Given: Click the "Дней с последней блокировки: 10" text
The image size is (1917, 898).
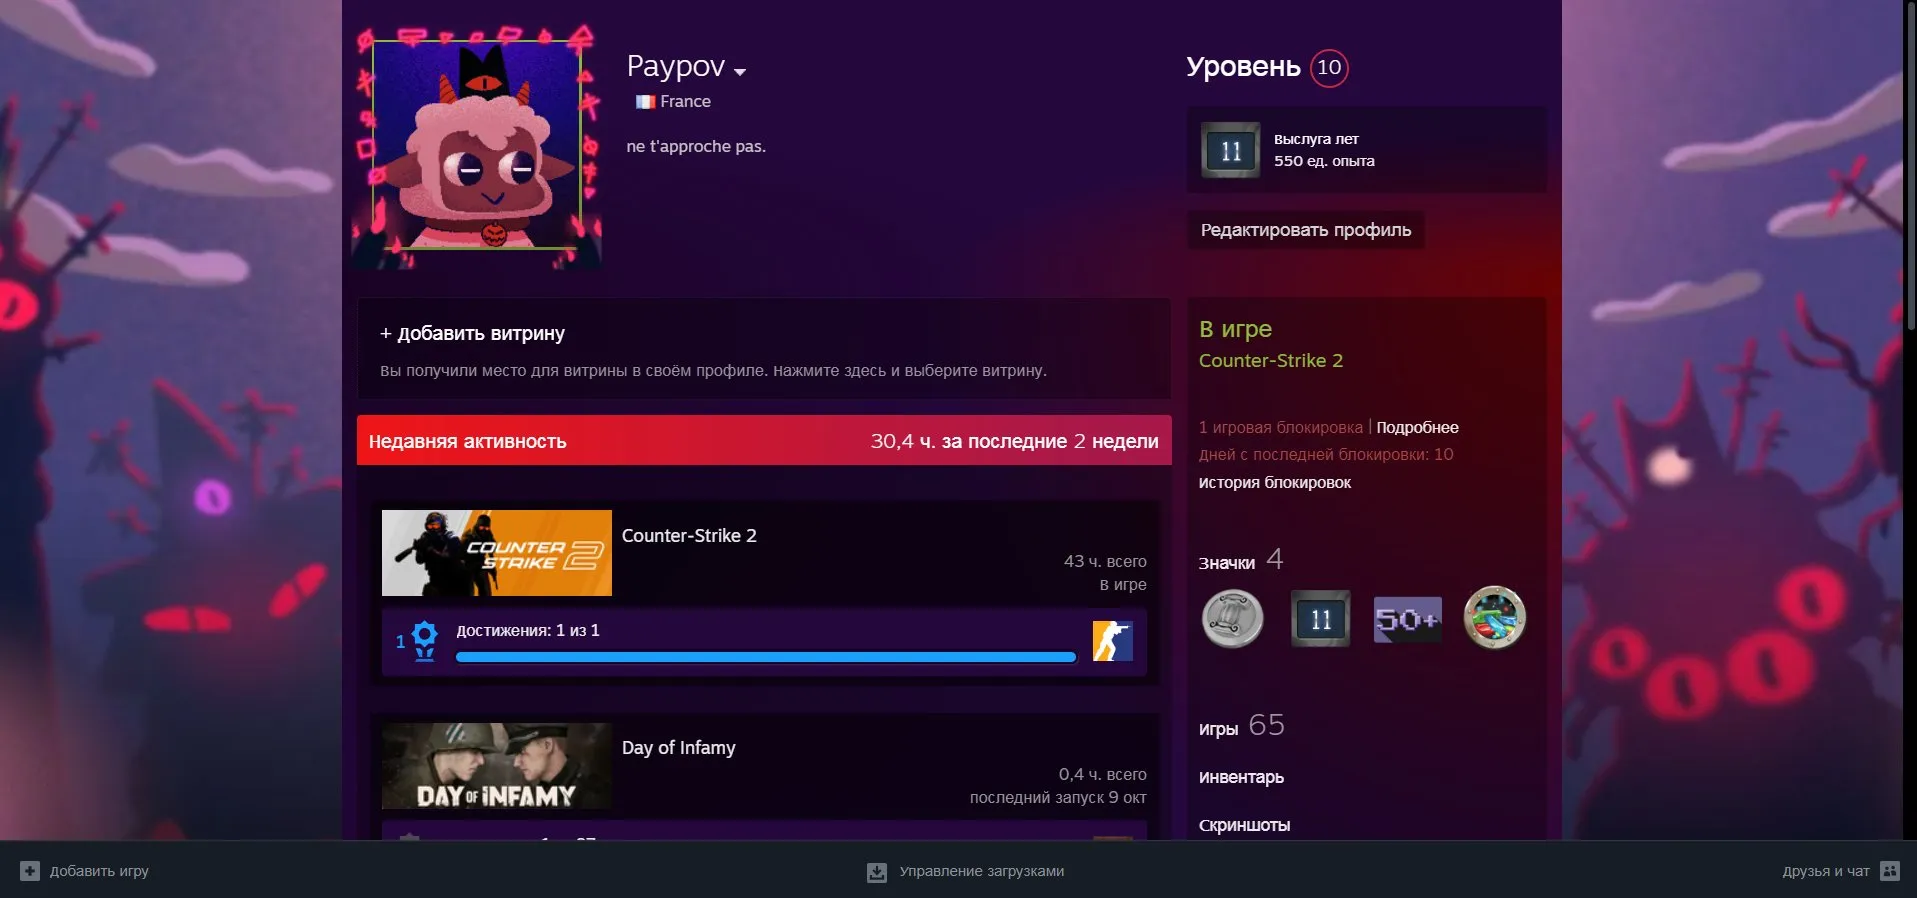Looking at the screenshot, I should point(1326,455).
